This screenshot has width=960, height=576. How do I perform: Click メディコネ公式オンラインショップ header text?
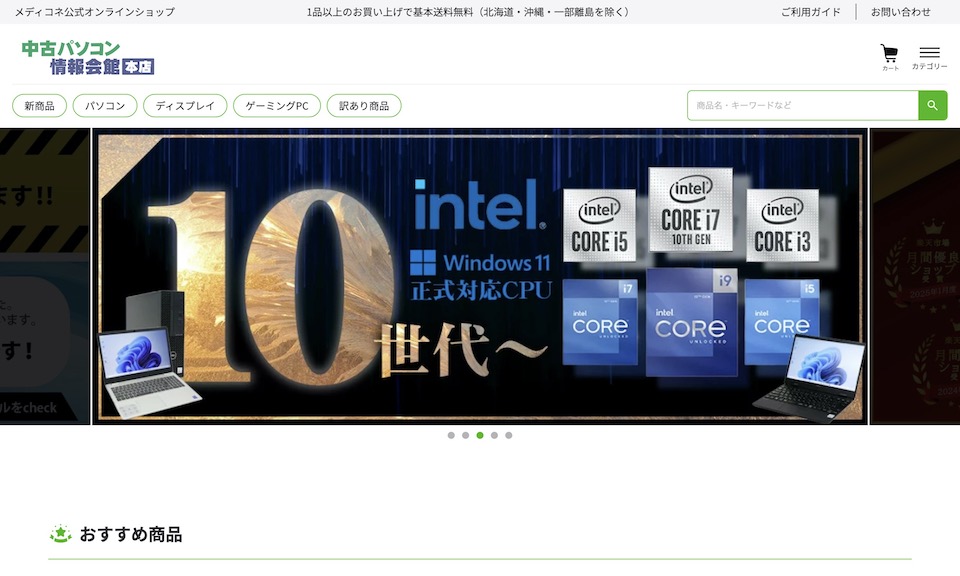tap(95, 12)
